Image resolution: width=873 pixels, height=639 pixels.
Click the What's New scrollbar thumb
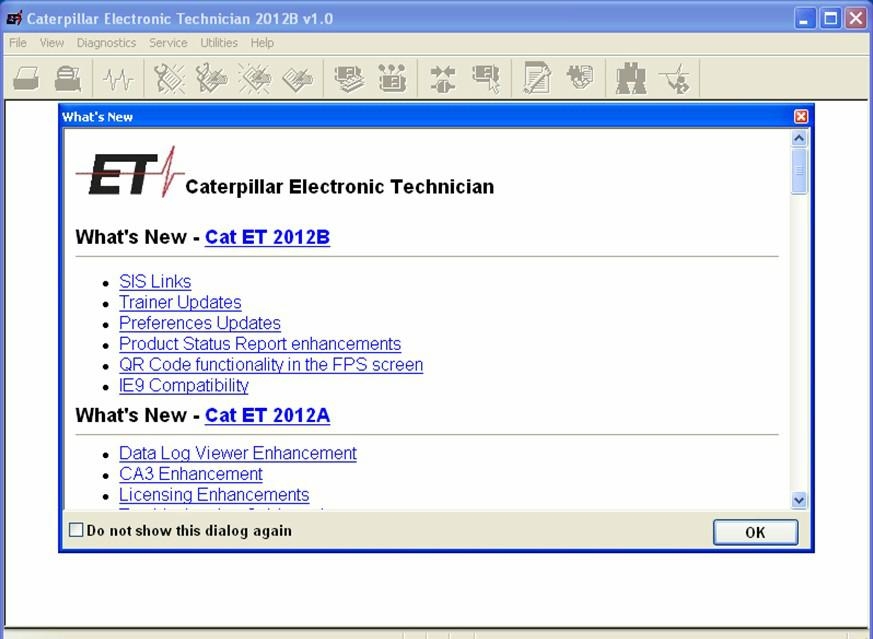pos(799,170)
